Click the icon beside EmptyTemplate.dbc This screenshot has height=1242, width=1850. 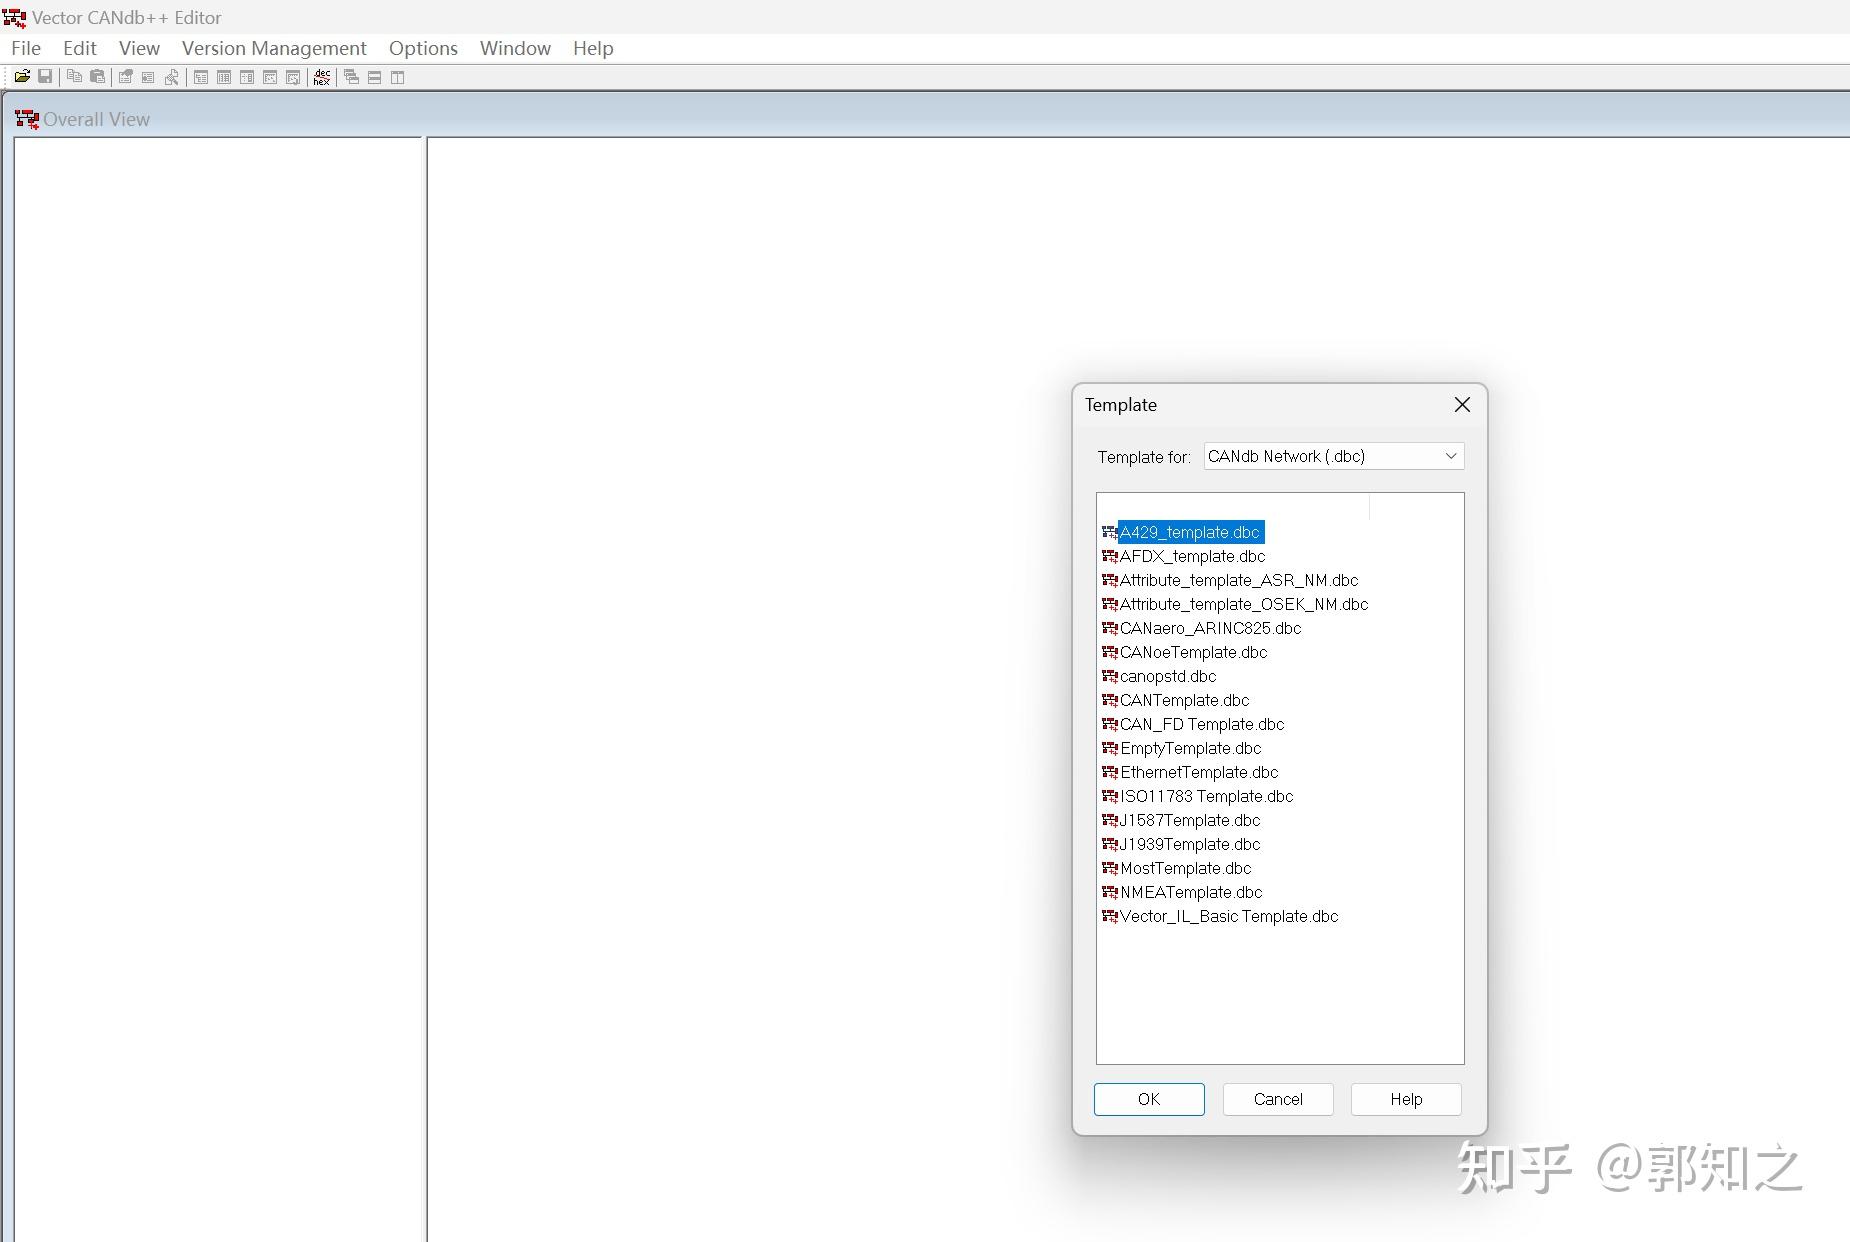coord(1109,748)
